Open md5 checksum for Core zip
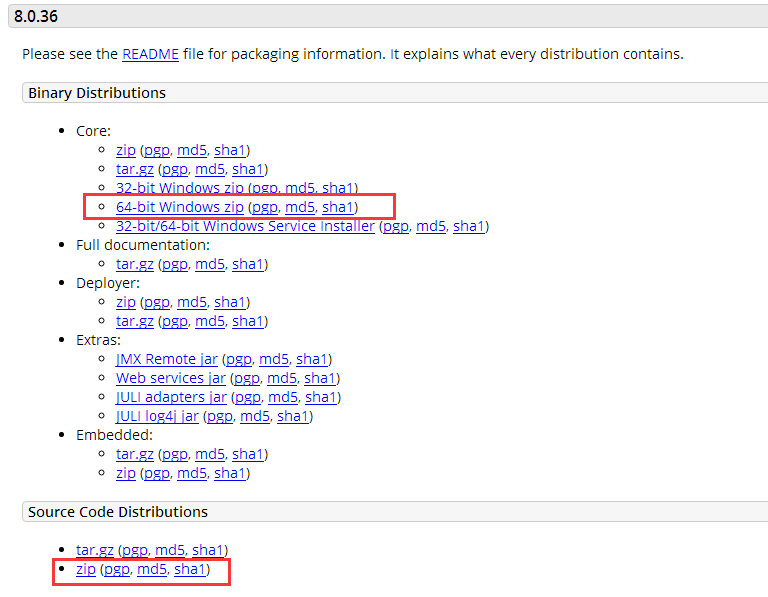The height and width of the screenshot is (597, 768). click(x=192, y=150)
